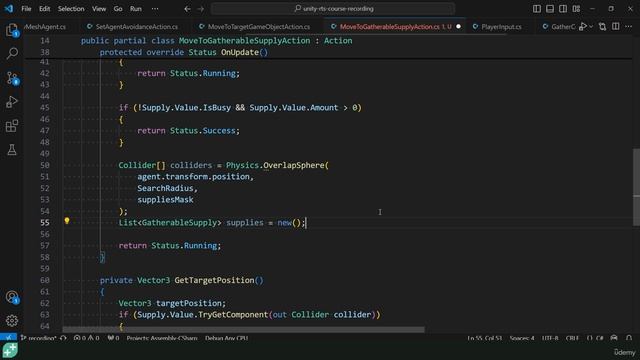Click the green plus app icon at bottom left
The image size is (640, 360).
point(10,351)
